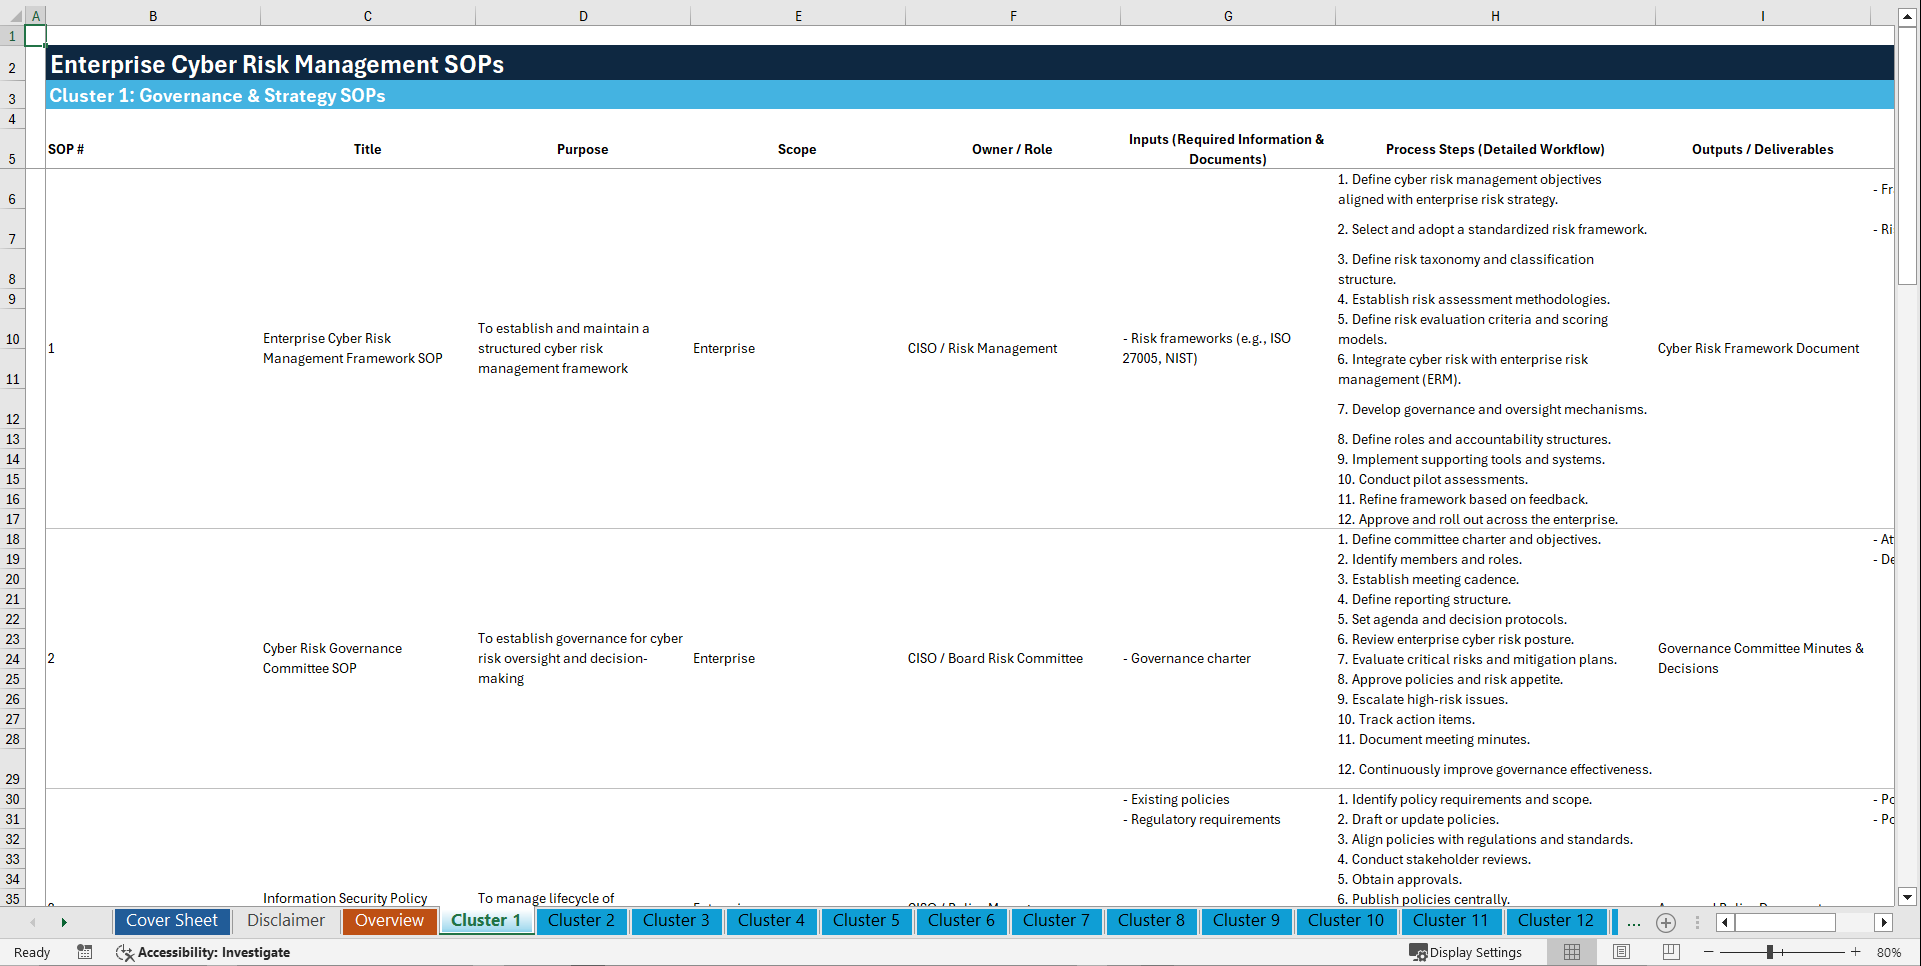1921x966 pixels.
Task: Select Page Layout view icon
Action: [1621, 952]
